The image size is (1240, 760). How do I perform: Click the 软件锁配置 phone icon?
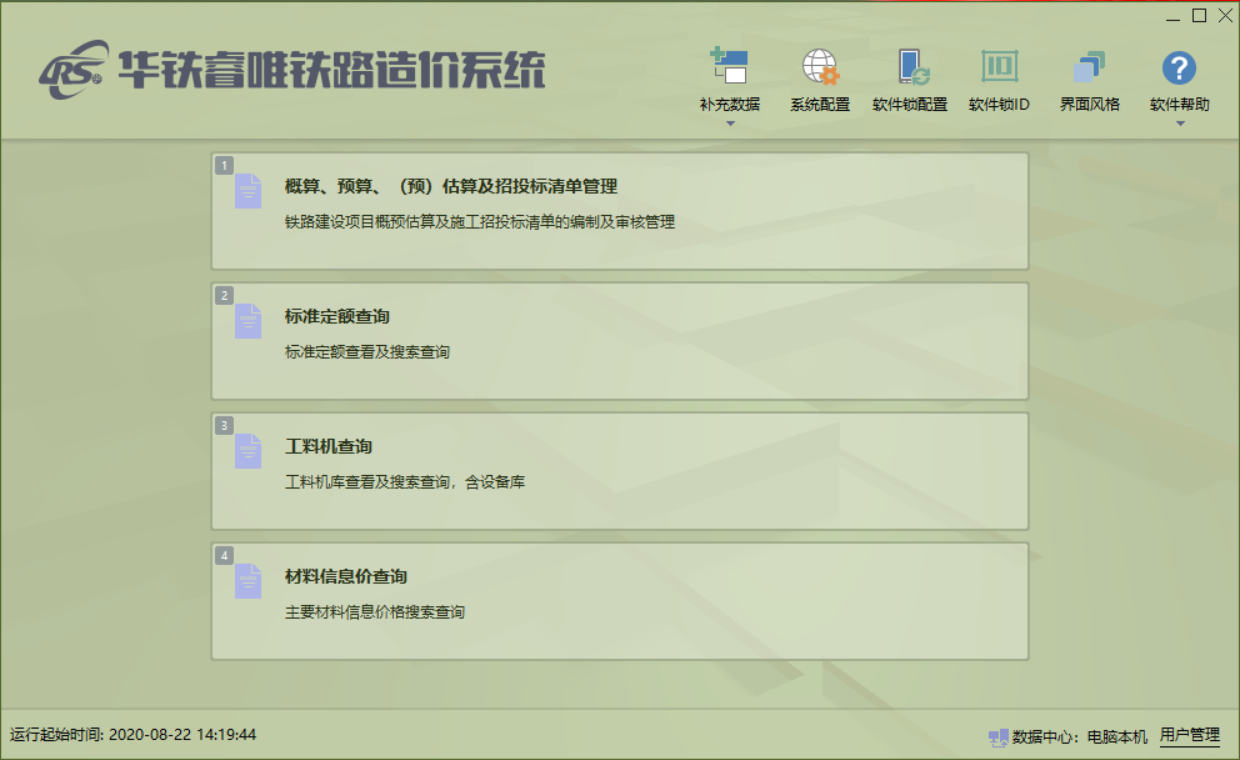(x=910, y=68)
